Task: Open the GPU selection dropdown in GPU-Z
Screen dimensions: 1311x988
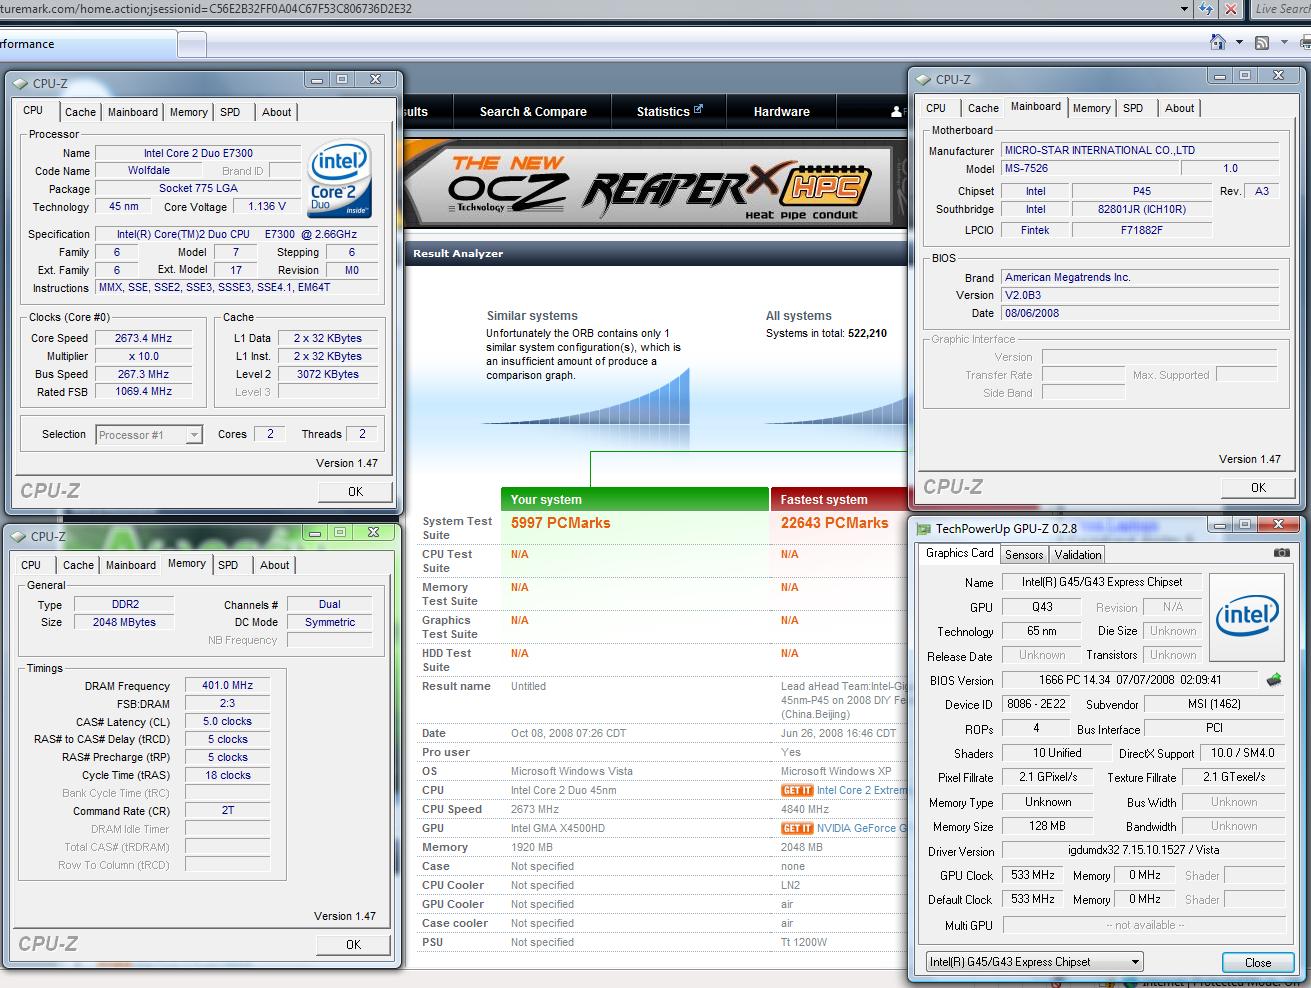Action: (x=1034, y=962)
